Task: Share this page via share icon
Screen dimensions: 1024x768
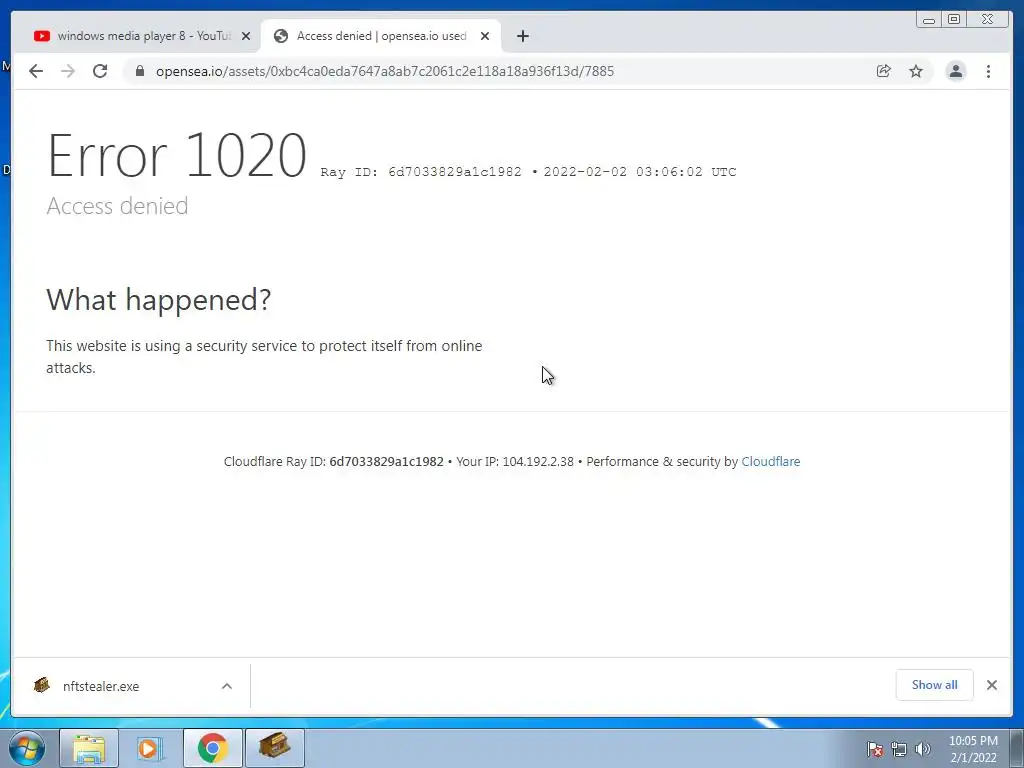Action: 884,71
